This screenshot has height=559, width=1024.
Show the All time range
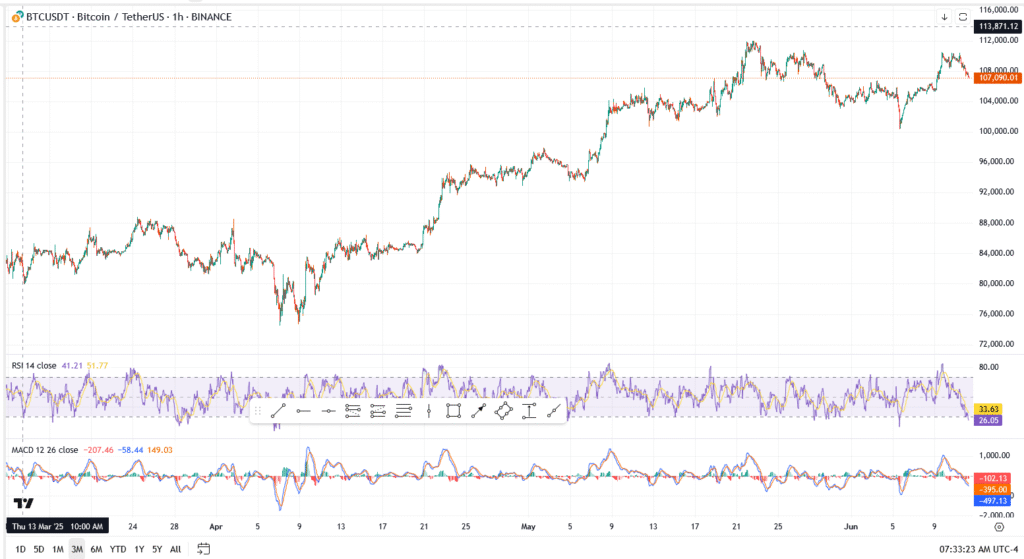175,548
